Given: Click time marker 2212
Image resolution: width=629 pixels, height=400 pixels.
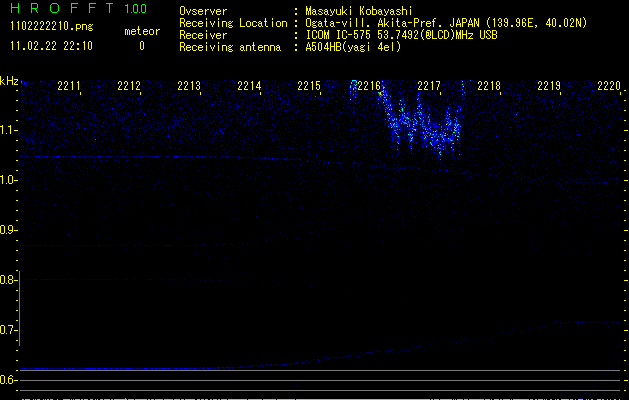Looking at the screenshot, I should [129, 85].
